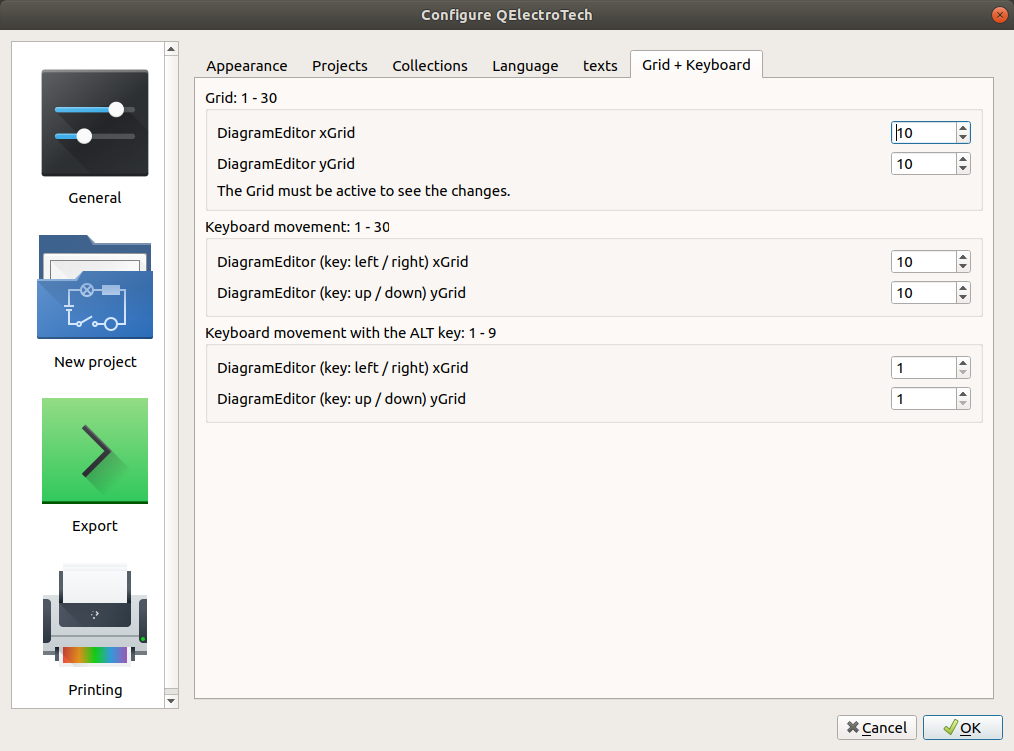
Task: Switch to the texts tab
Action: pyautogui.click(x=599, y=65)
